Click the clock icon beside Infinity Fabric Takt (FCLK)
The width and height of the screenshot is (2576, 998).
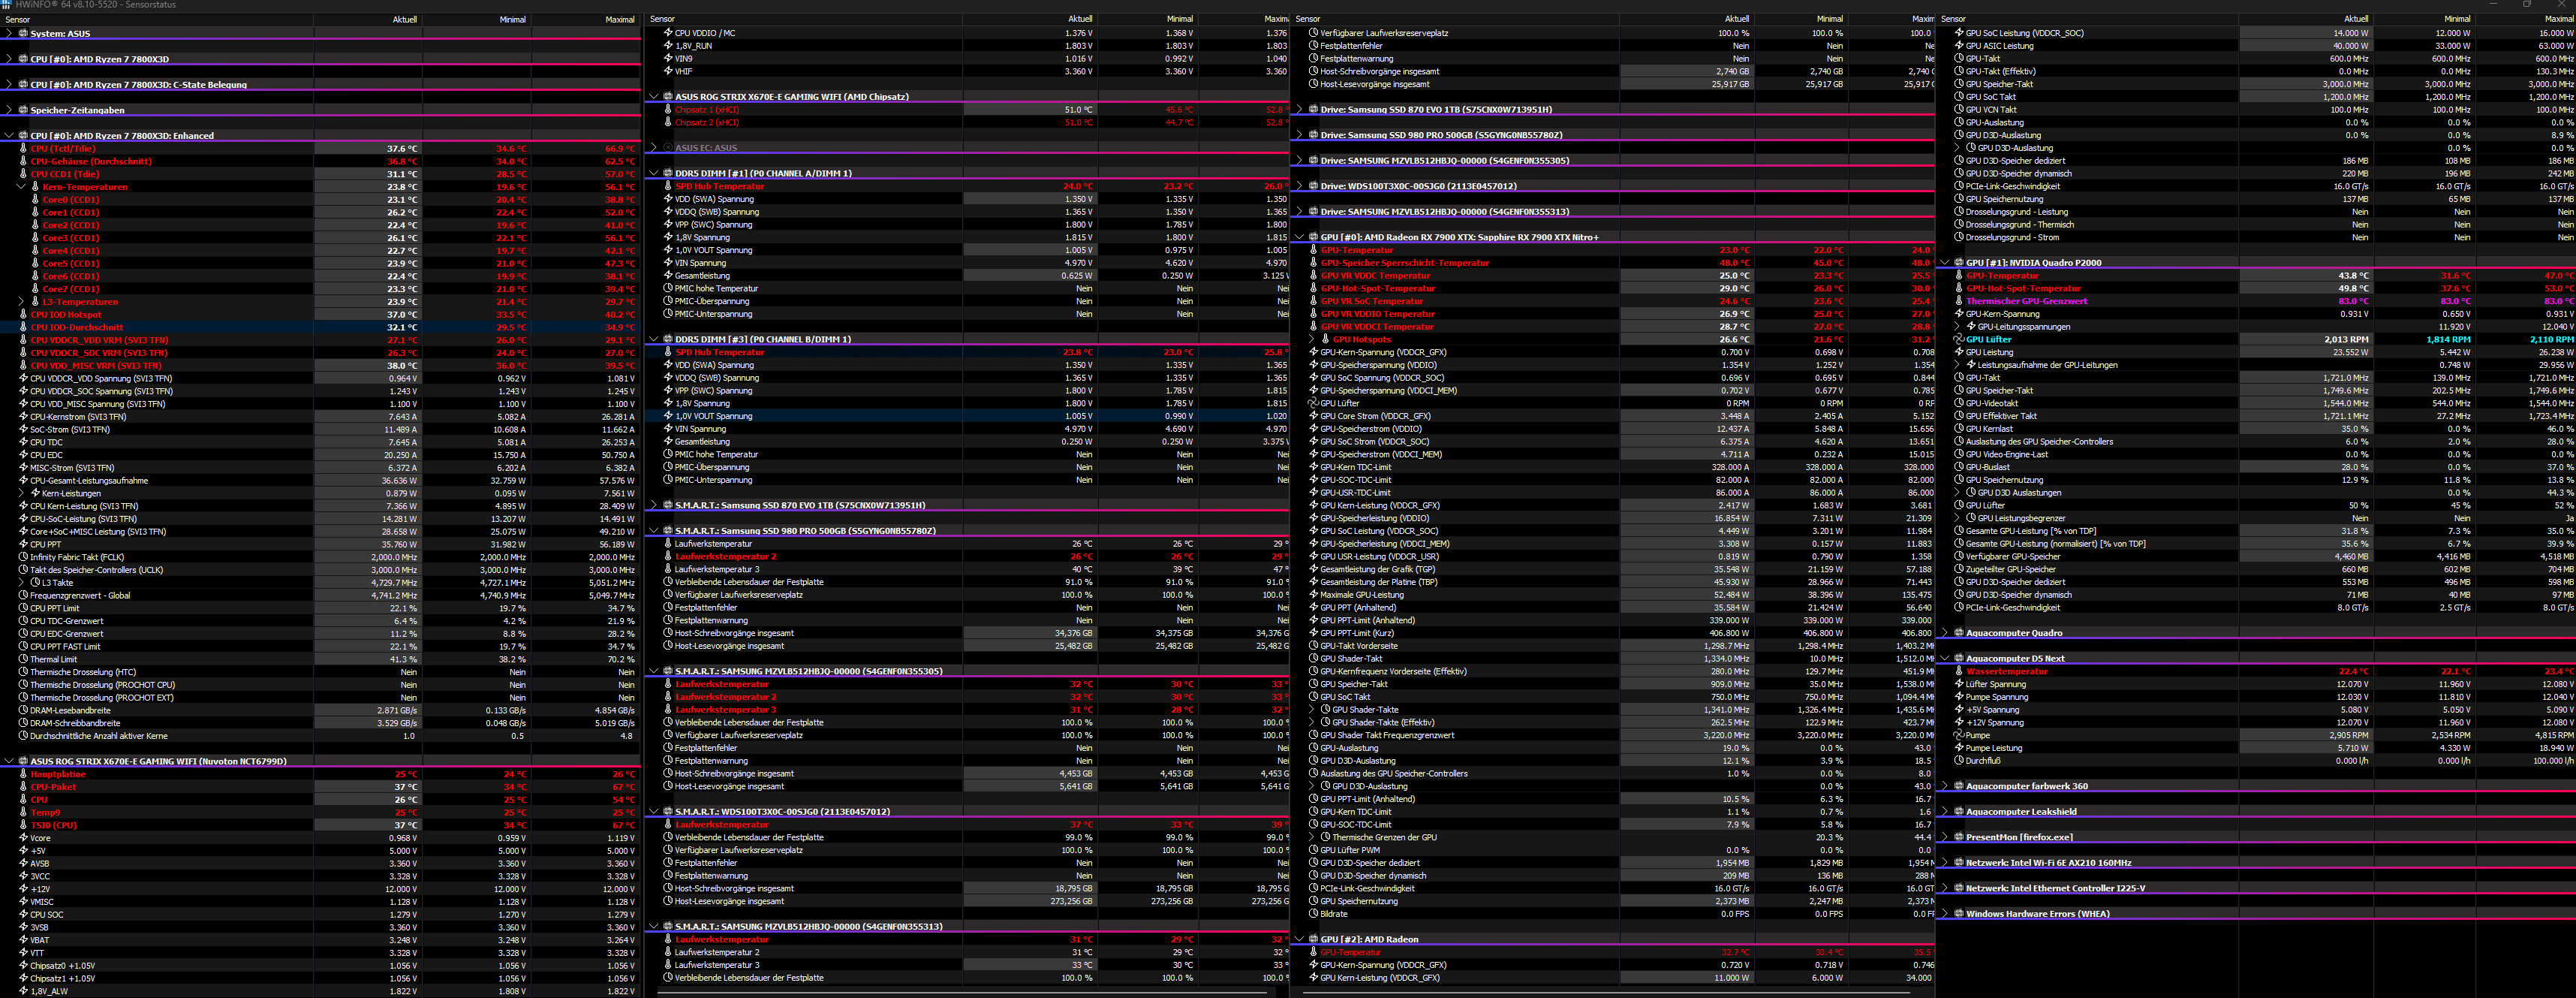pos(23,557)
